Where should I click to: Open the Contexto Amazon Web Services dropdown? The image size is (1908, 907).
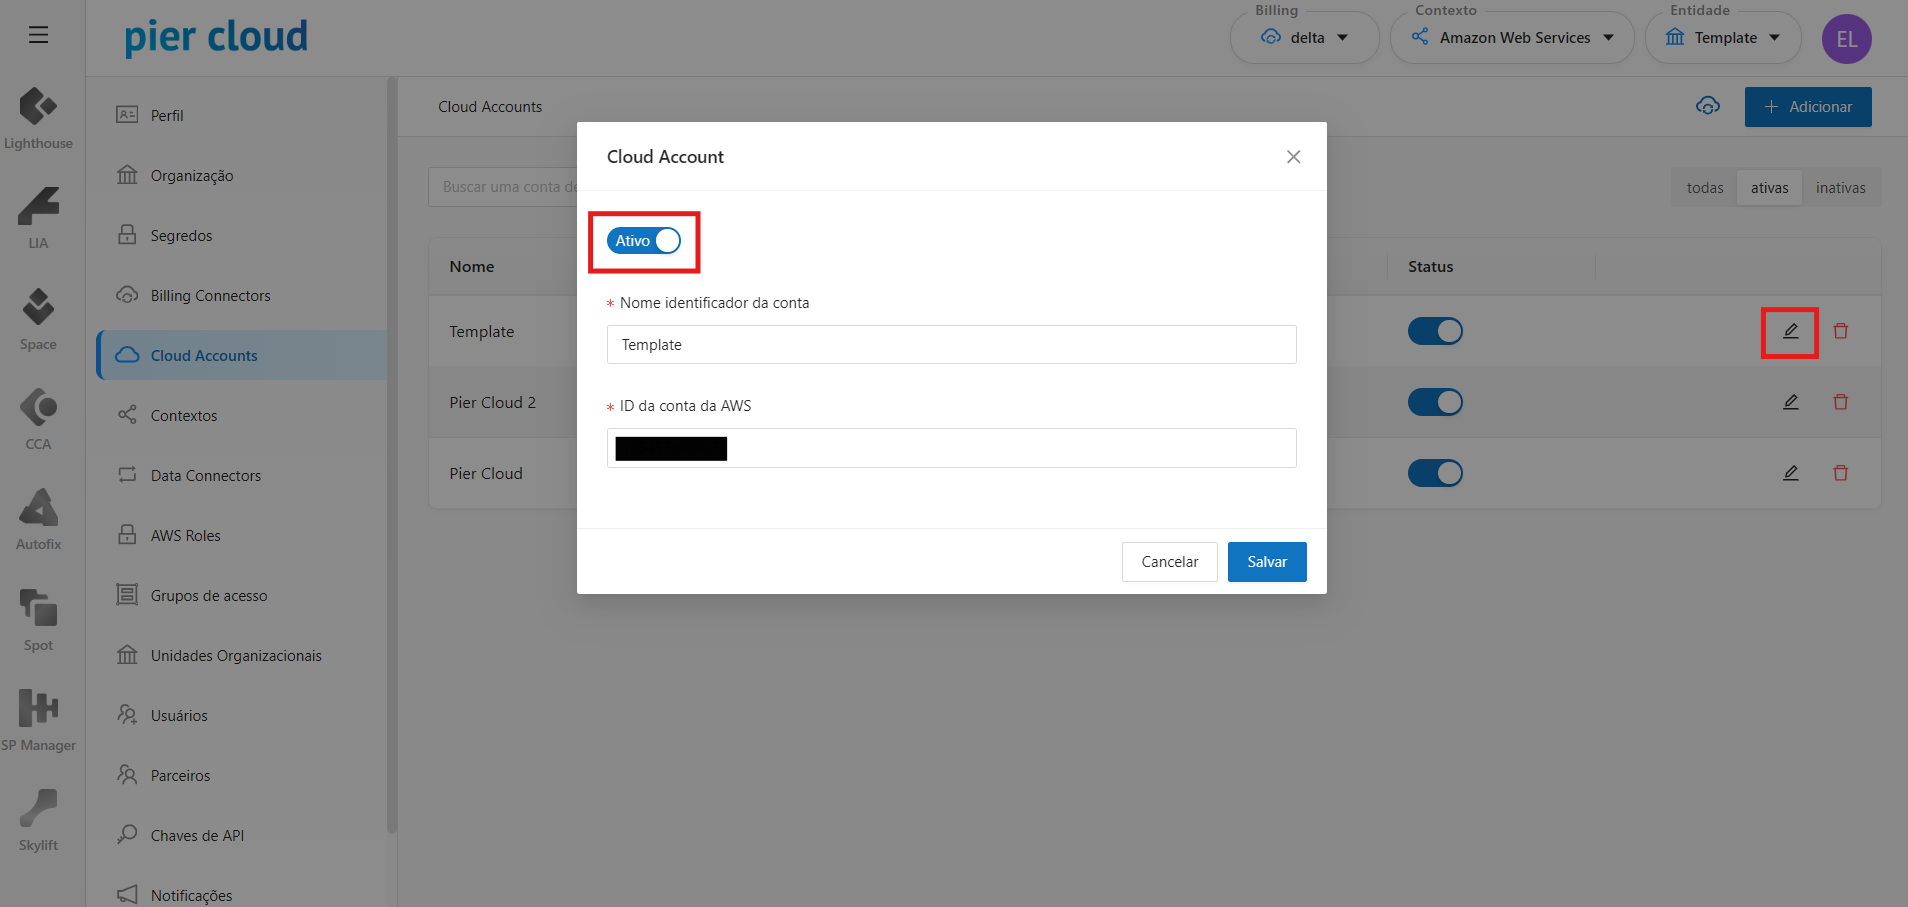(1512, 38)
